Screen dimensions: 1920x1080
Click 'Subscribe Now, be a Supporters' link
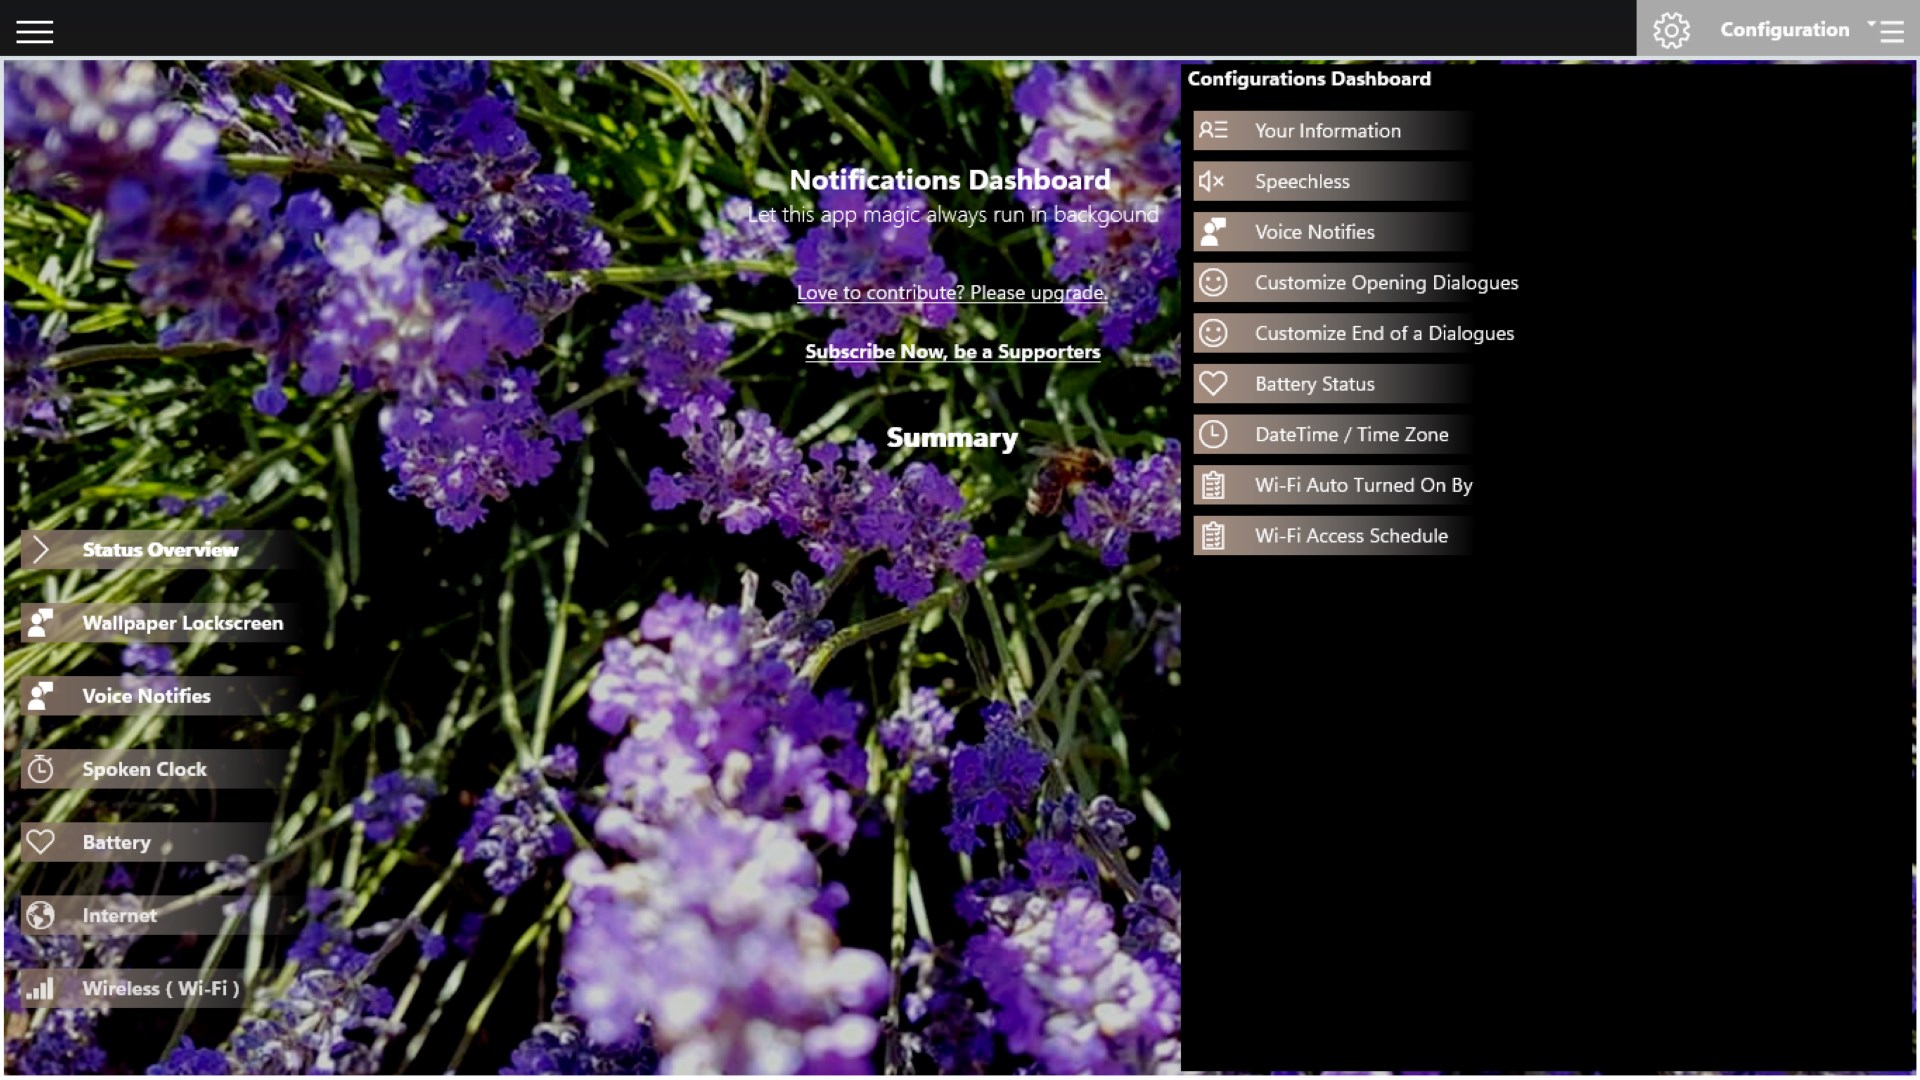click(952, 351)
